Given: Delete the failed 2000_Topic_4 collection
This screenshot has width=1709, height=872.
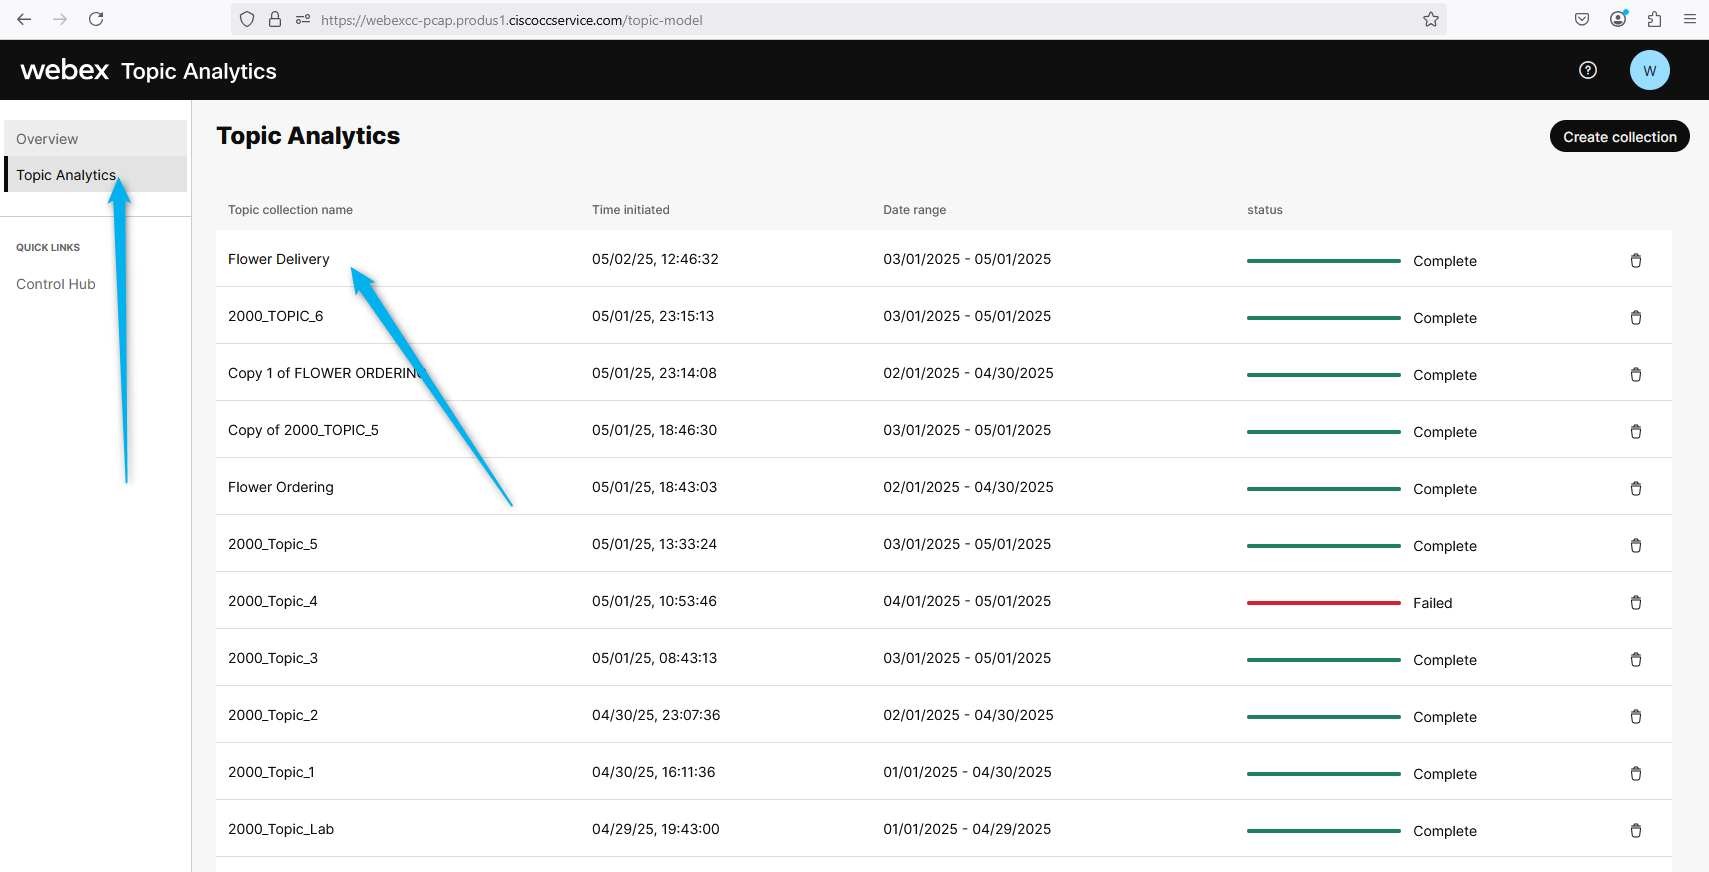Looking at the screenshot, I should (1635, 602).
